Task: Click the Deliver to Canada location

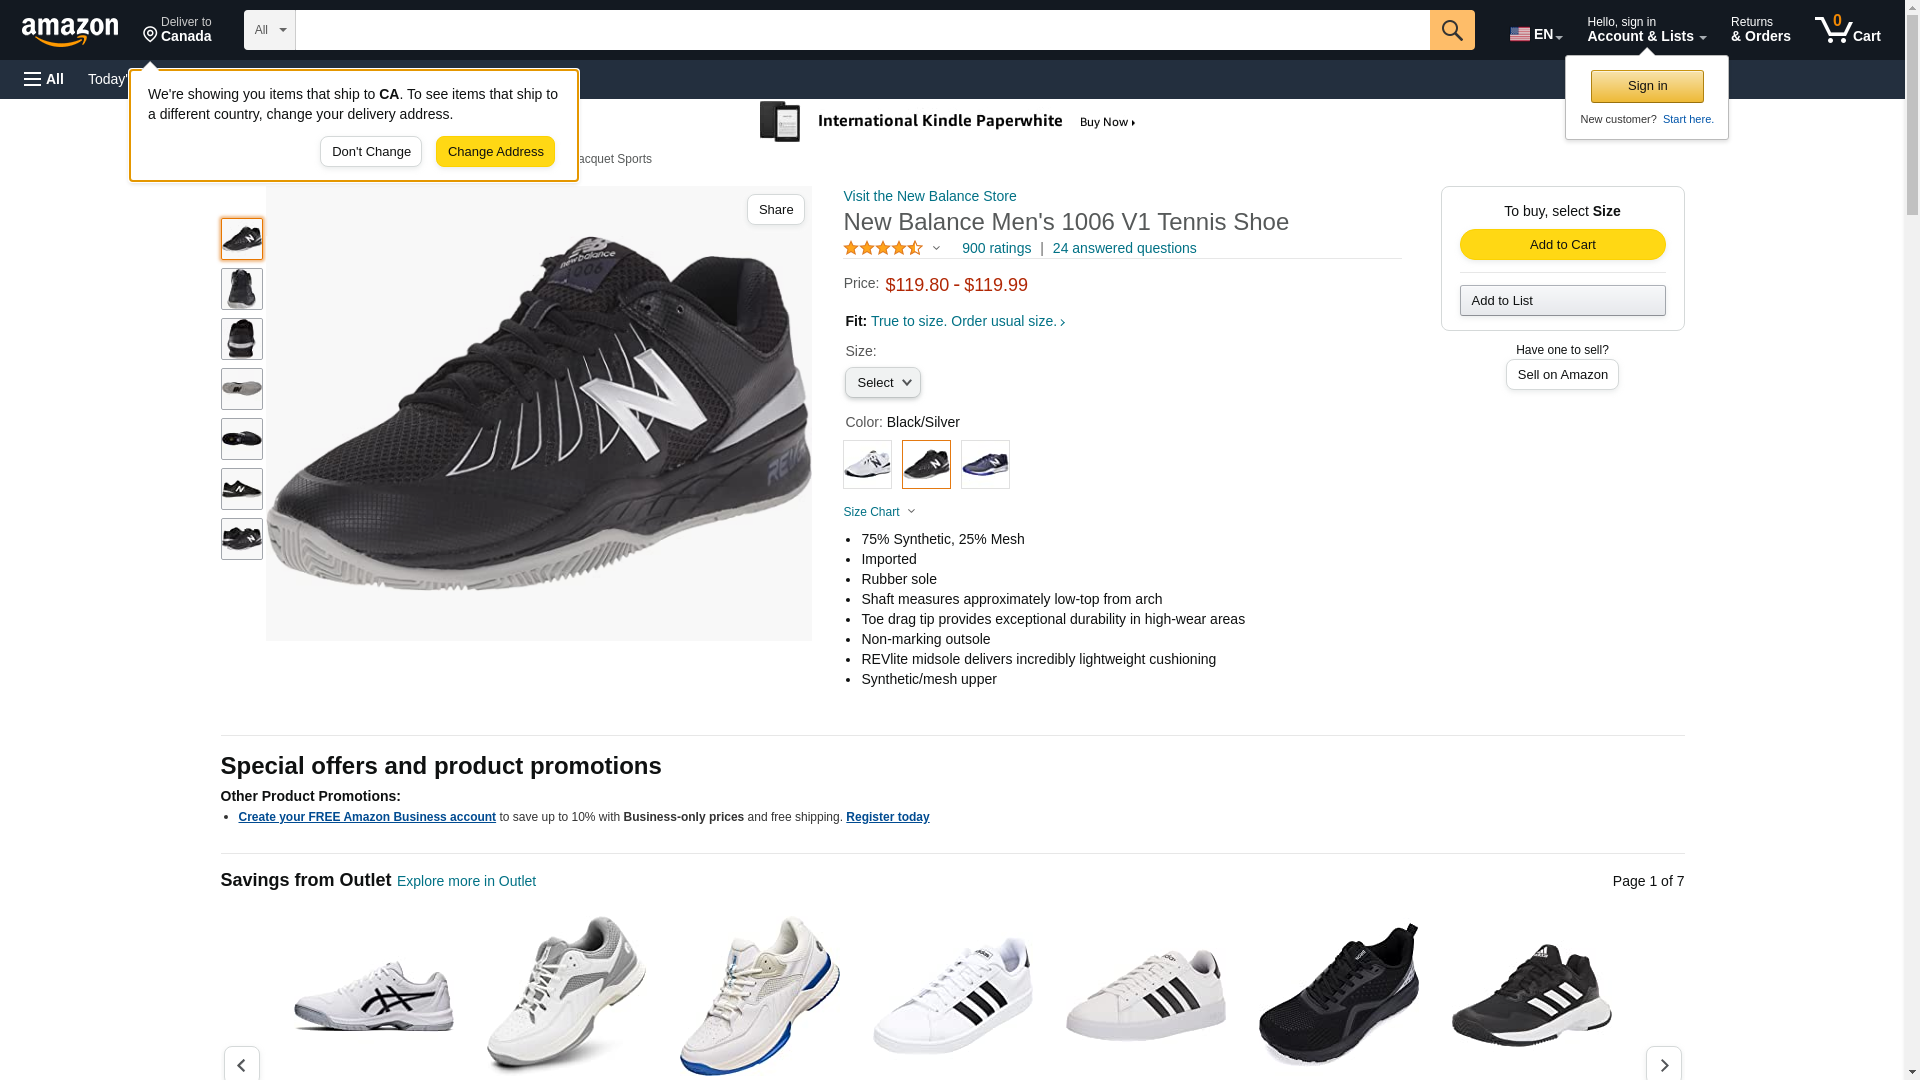Action: [177, 30]
